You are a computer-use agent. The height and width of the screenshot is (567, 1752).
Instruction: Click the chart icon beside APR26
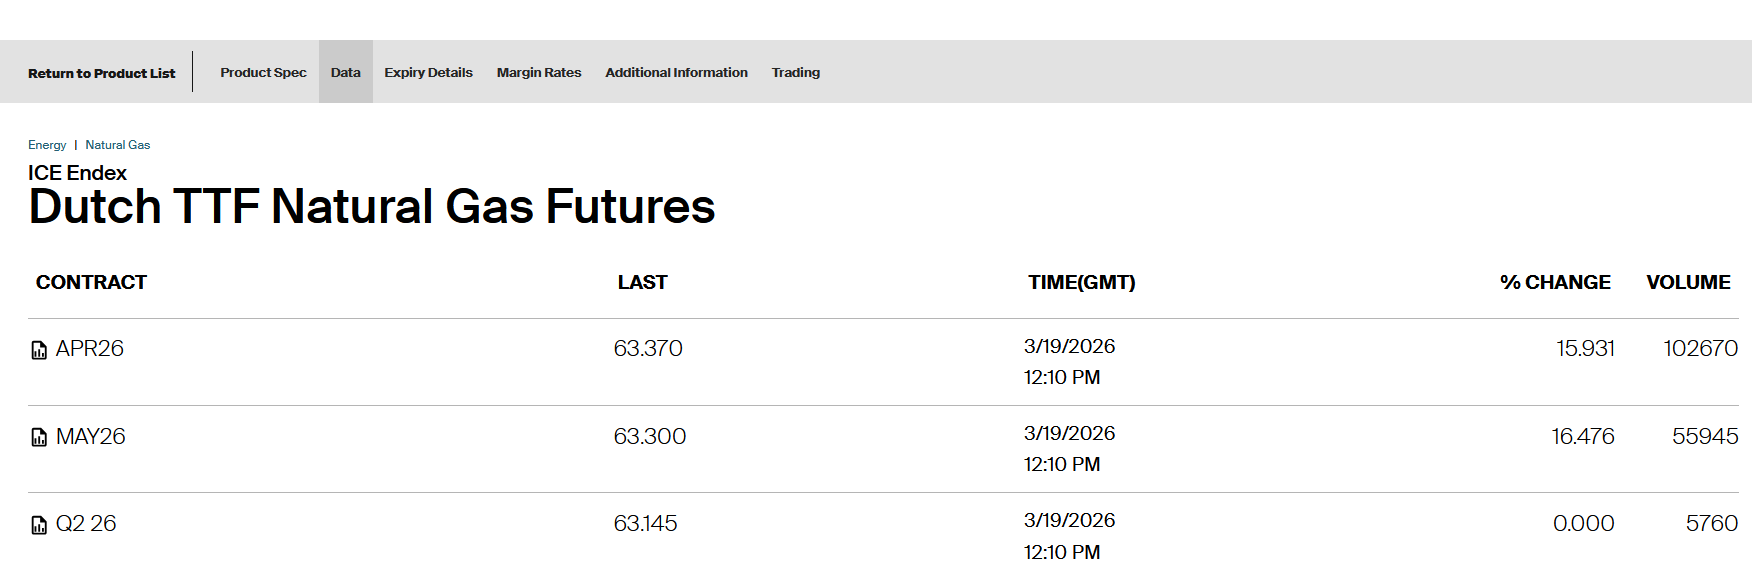[39, 350]
